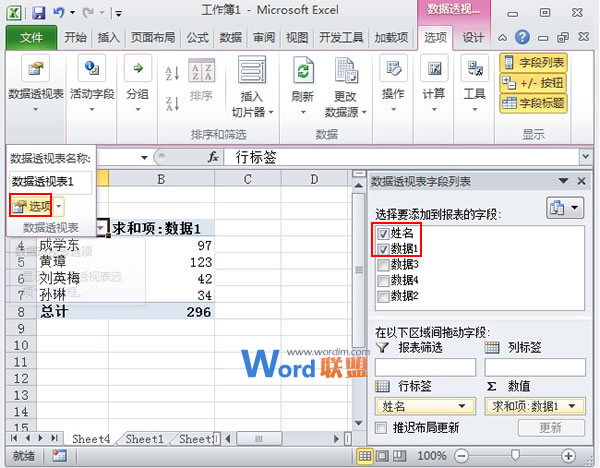Expand the formula bar
The image size is (600, 468).
pyautogui.click(x=585, y=156)
